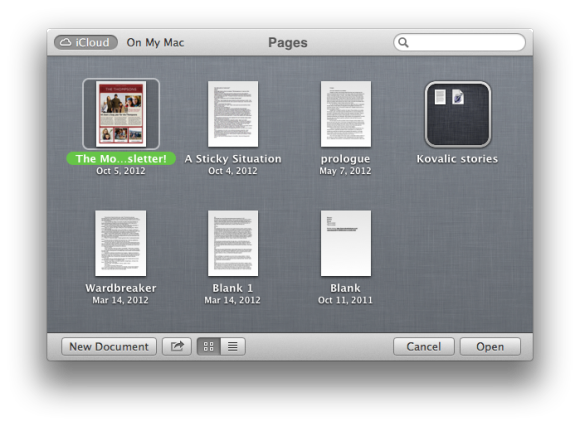Image resolution: width=580 pixels, height=426 pixels.
Task: Select the Blank document from Oct 11, 2011
Action: [x=346, y=243]
